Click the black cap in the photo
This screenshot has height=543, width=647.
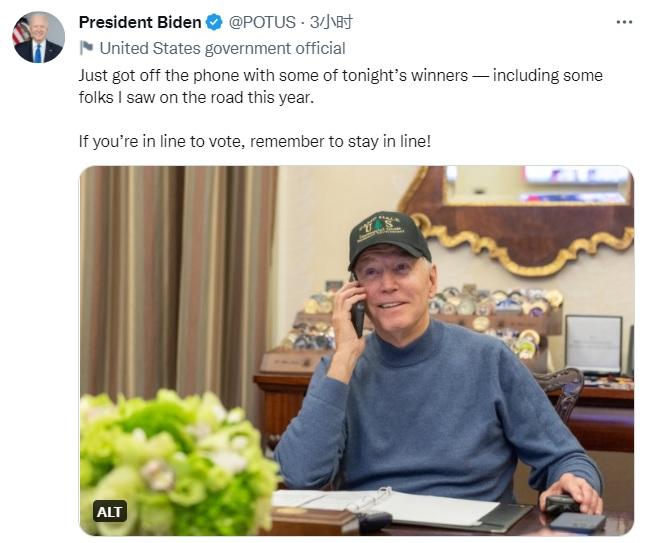(x=390, y=235)
